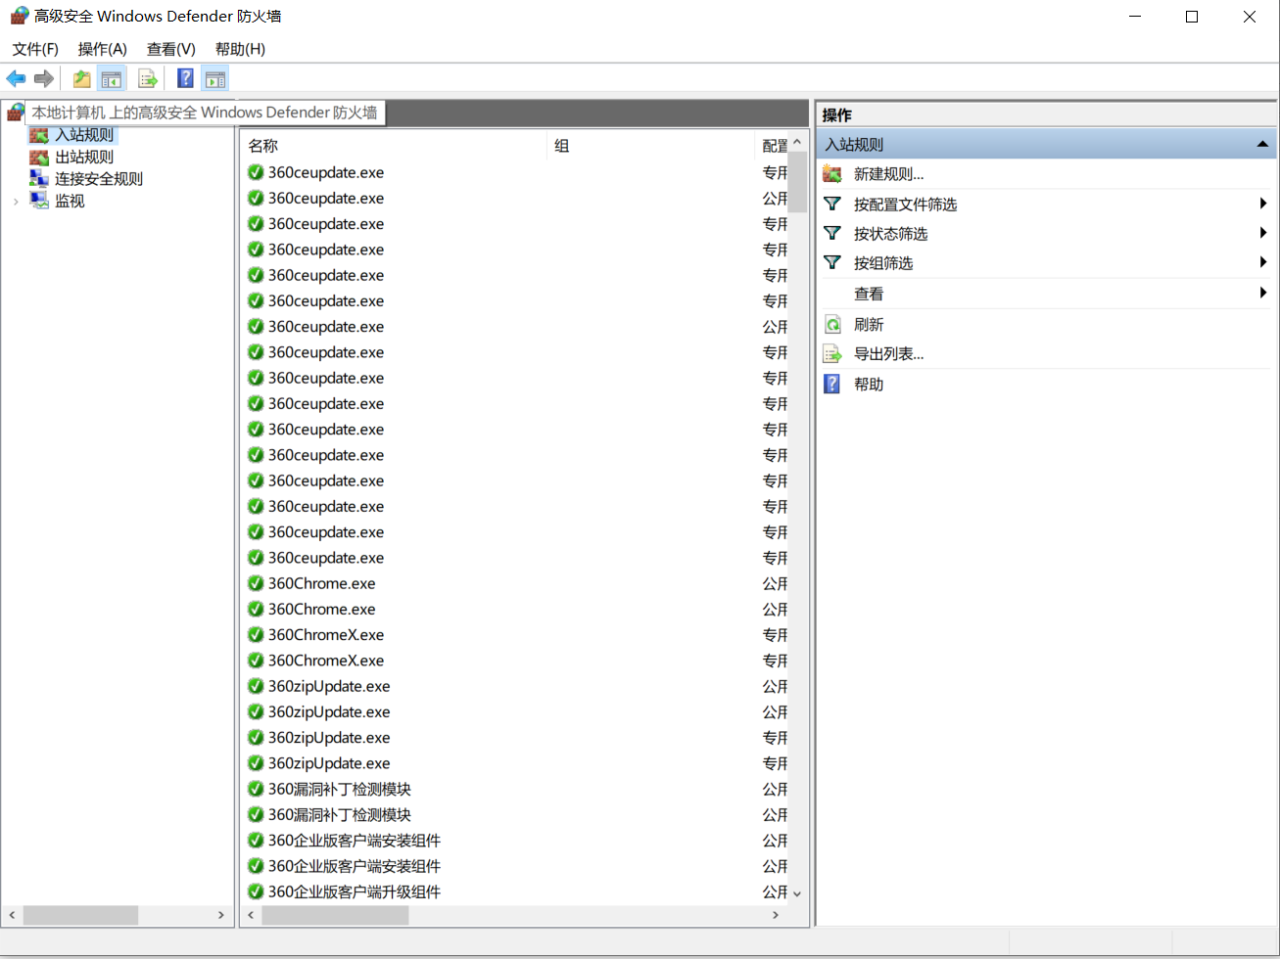Click the rules list horizontal scrollbar thumb
Viewport: 1280px width, 959px height.
pos(335,915)
